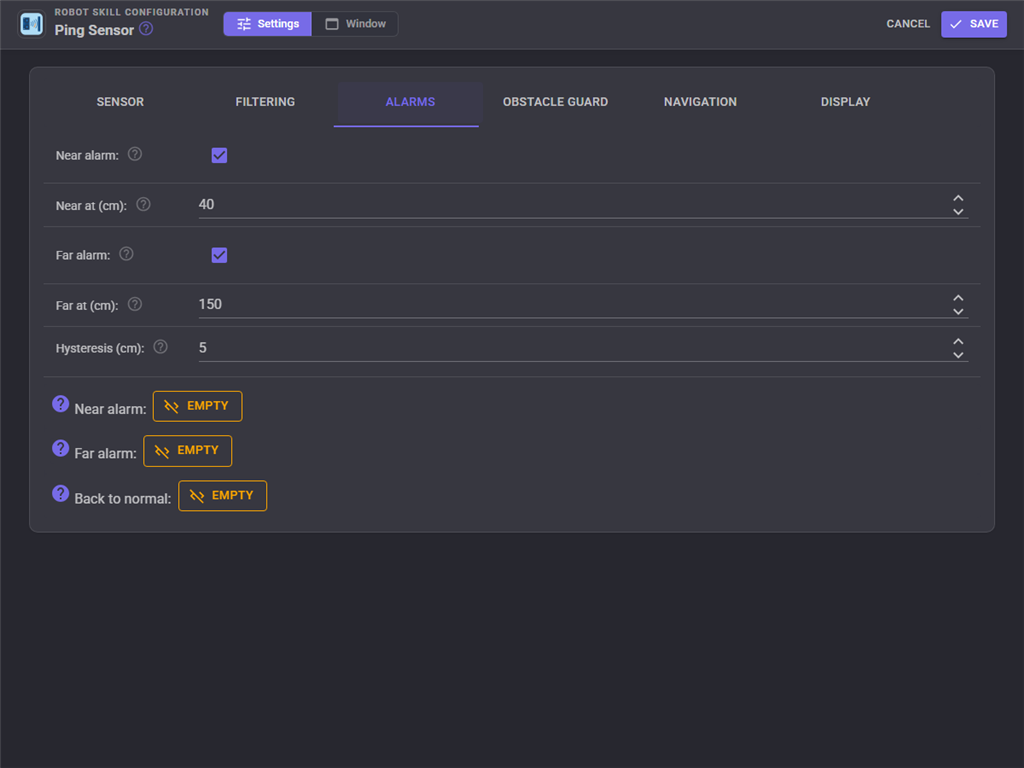Show help for Far at (cm)
This screenshot has height=768, width=1024.
[x=135, y=304]
